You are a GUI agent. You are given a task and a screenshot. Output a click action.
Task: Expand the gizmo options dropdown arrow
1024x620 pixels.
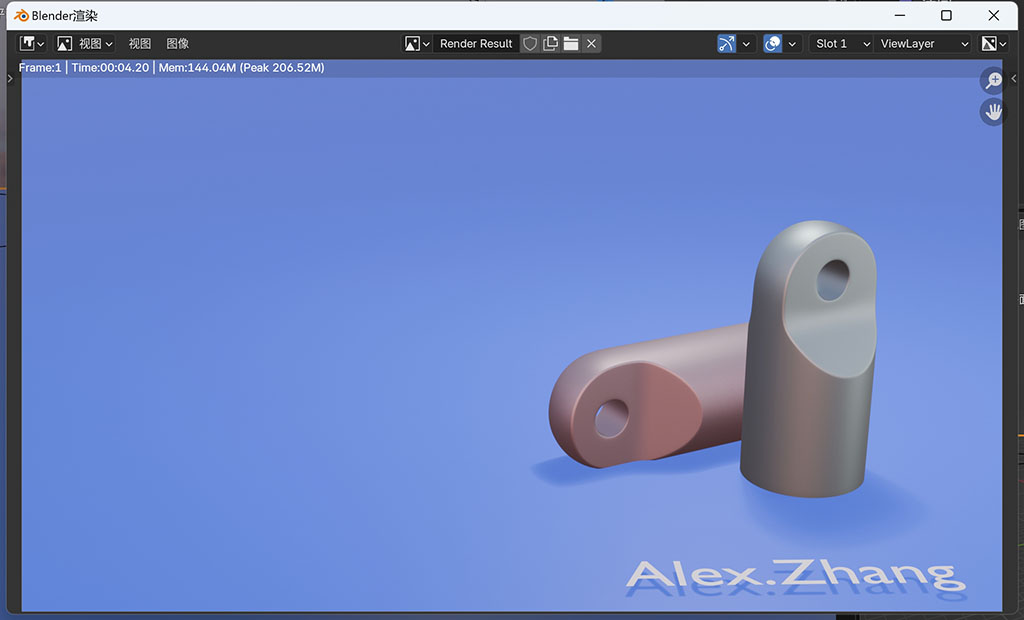747,44
